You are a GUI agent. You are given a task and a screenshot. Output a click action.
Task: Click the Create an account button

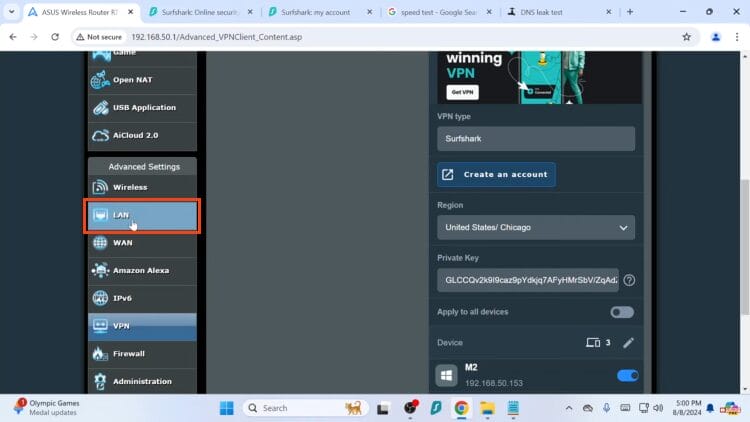[496, 175]
